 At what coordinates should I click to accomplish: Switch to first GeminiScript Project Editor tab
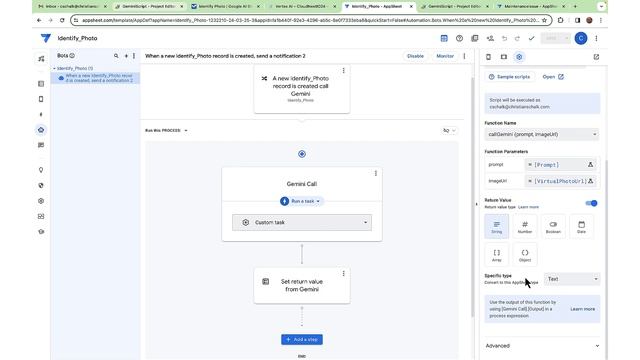click(x=149, y=7)
